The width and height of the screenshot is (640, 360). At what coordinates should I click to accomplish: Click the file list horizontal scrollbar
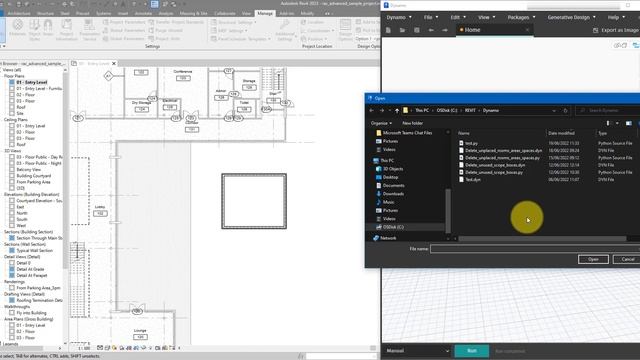542,239
